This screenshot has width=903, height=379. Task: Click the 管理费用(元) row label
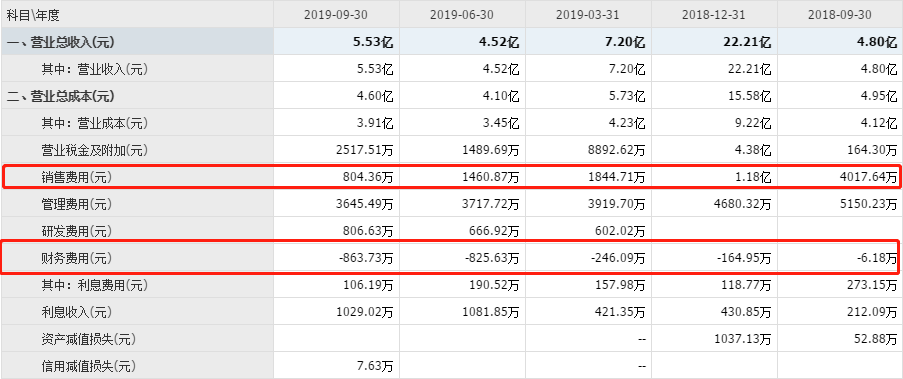[x=77, y=204]
